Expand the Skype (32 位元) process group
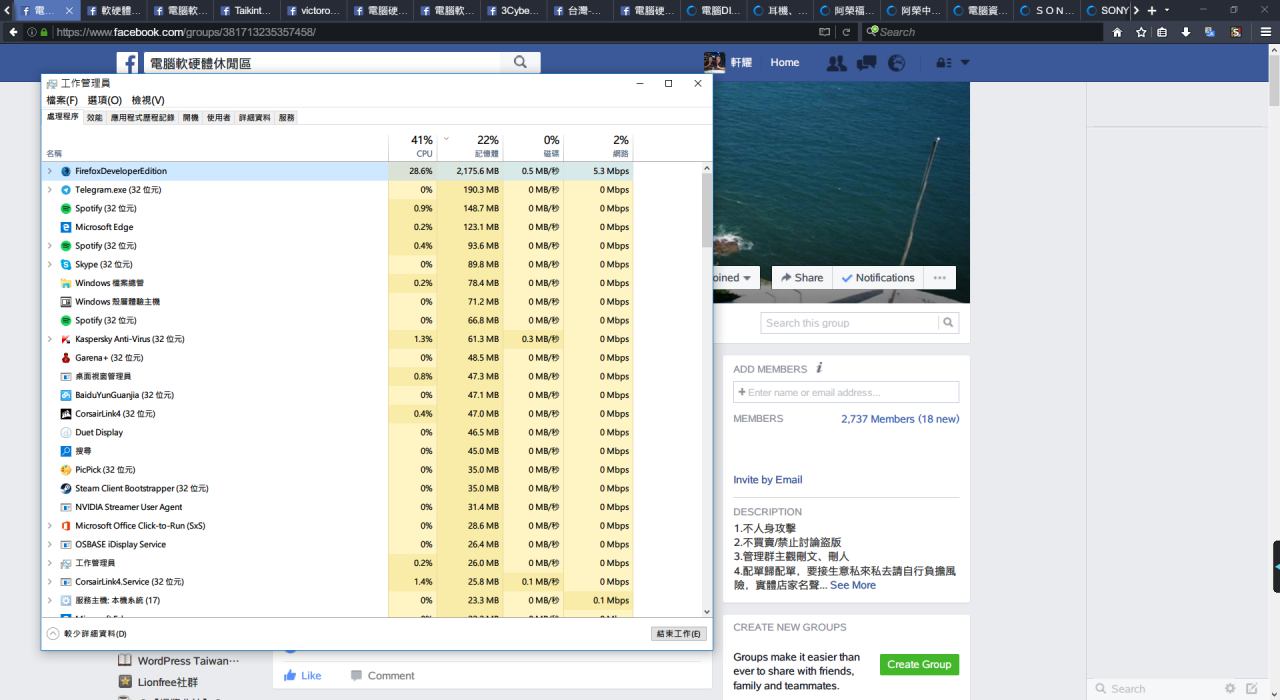 point(50,265)
